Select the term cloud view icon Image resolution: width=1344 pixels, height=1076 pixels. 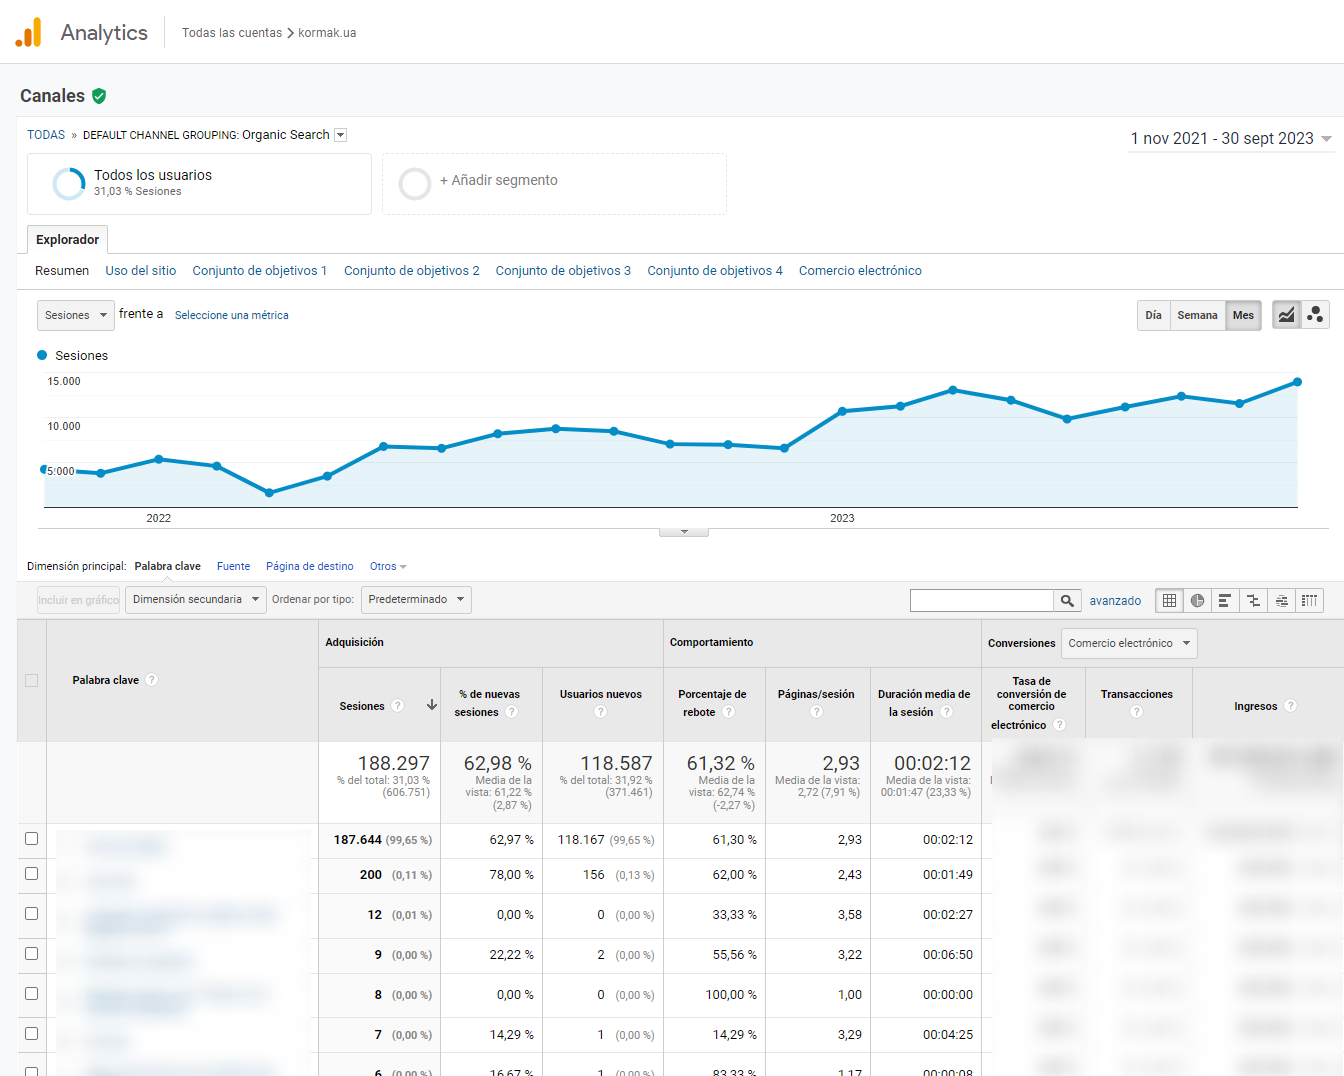pos(1281,601)
